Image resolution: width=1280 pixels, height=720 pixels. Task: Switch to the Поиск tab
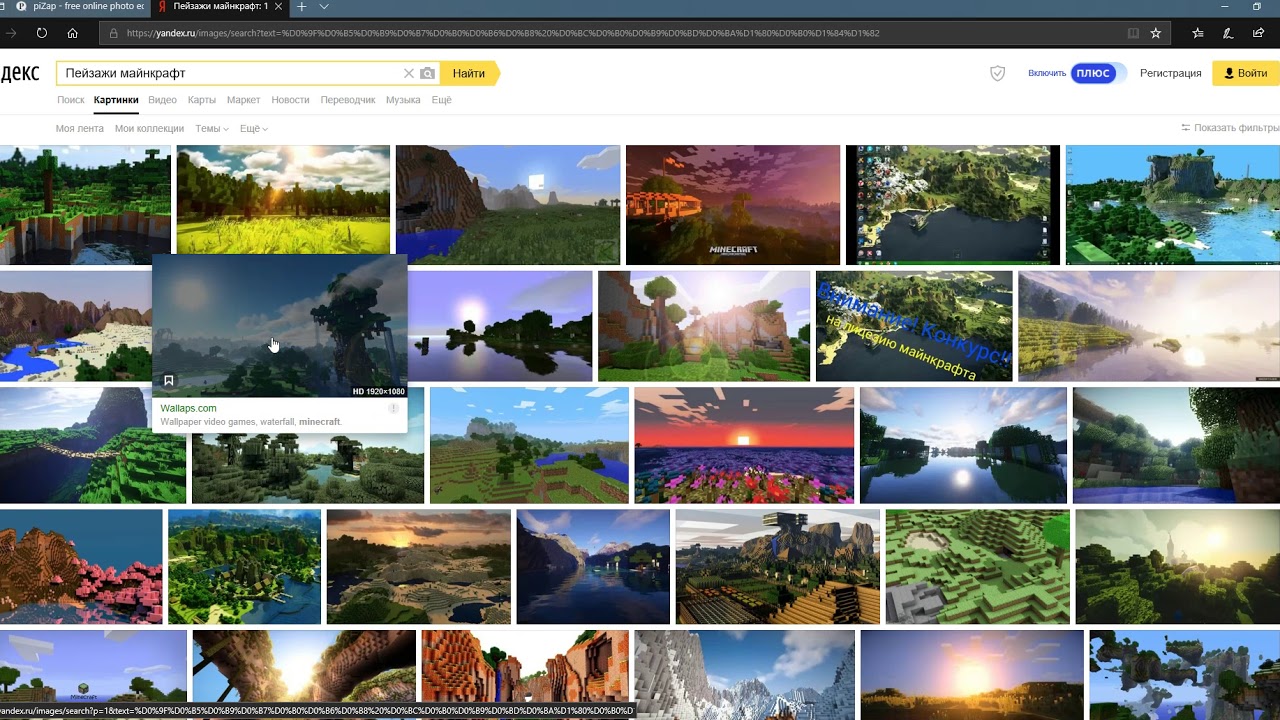[71, 100]
